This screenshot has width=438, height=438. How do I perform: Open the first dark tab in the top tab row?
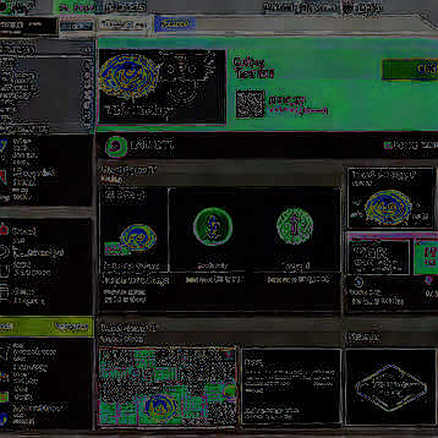coord(29,25)
